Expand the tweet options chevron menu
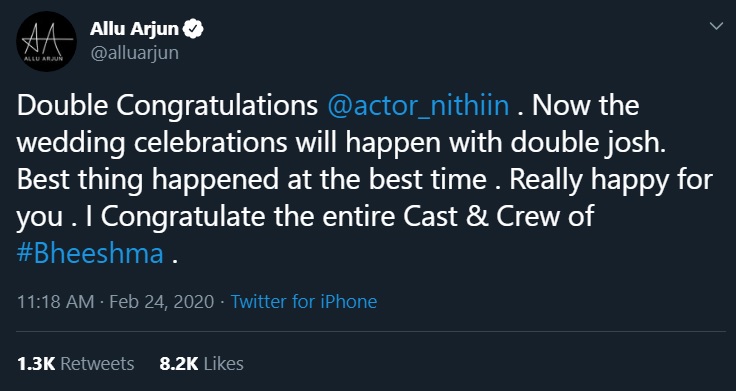The width and height of the screenshot is (736, 391). coord(716,26)
